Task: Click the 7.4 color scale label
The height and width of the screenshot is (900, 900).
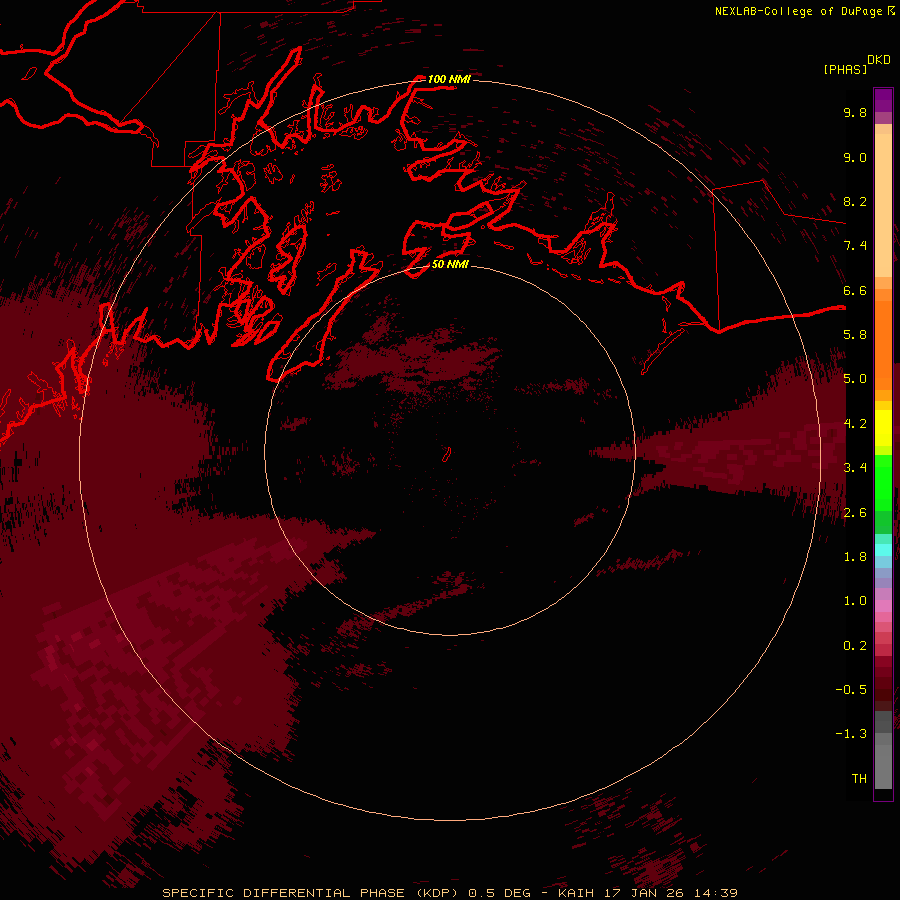Action: pos(855,246)
